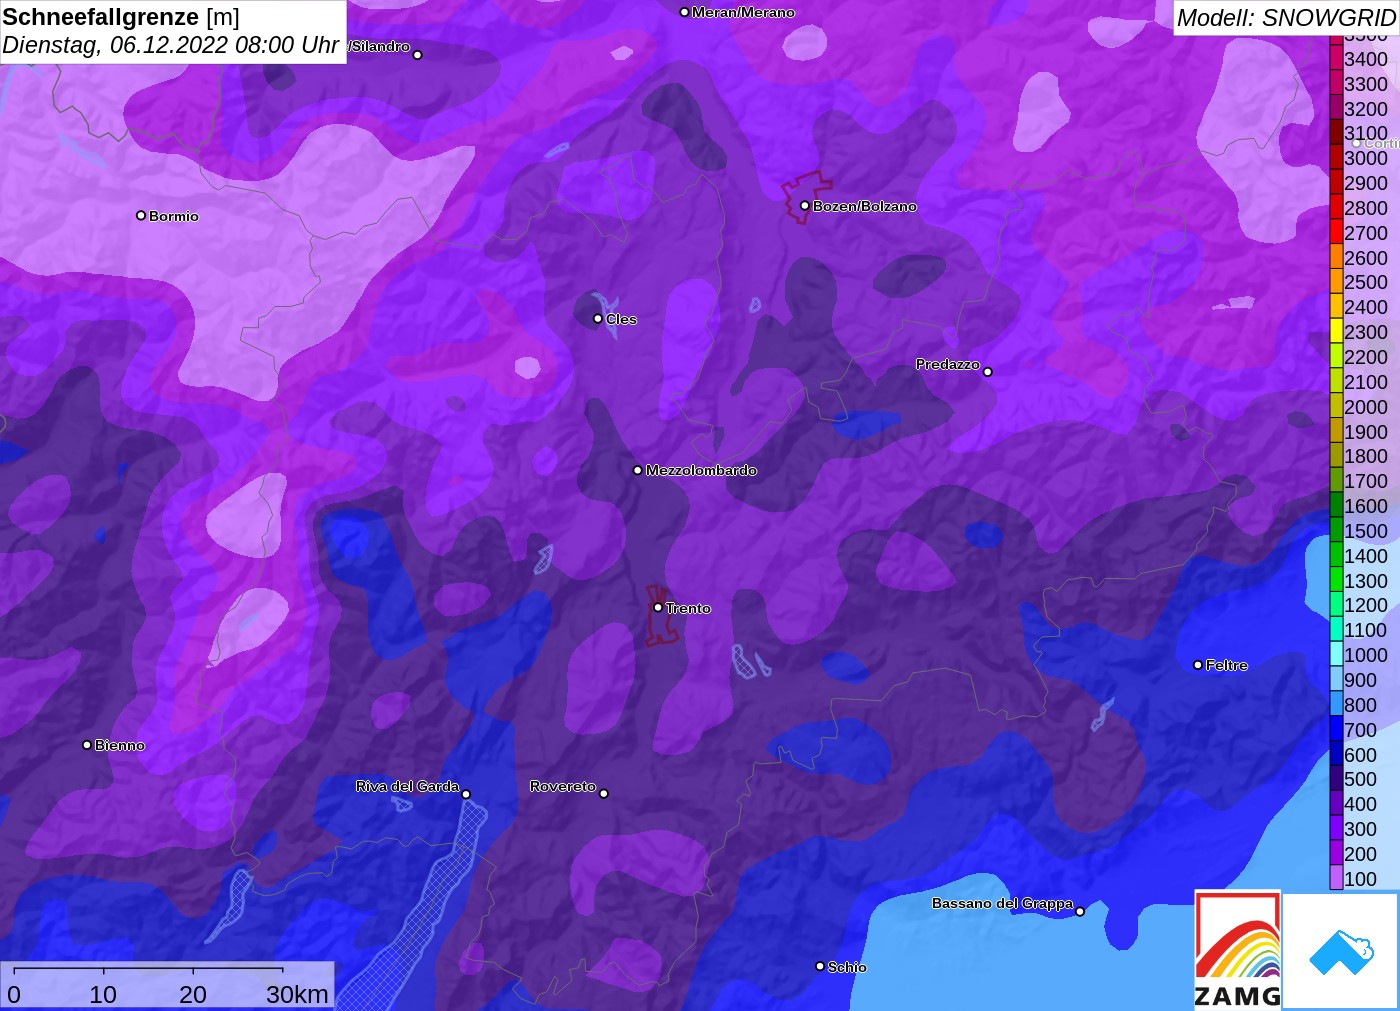Click the Bormio town label
Viewport: 1400px width, 1011px height.
click(x=174, y=216)
